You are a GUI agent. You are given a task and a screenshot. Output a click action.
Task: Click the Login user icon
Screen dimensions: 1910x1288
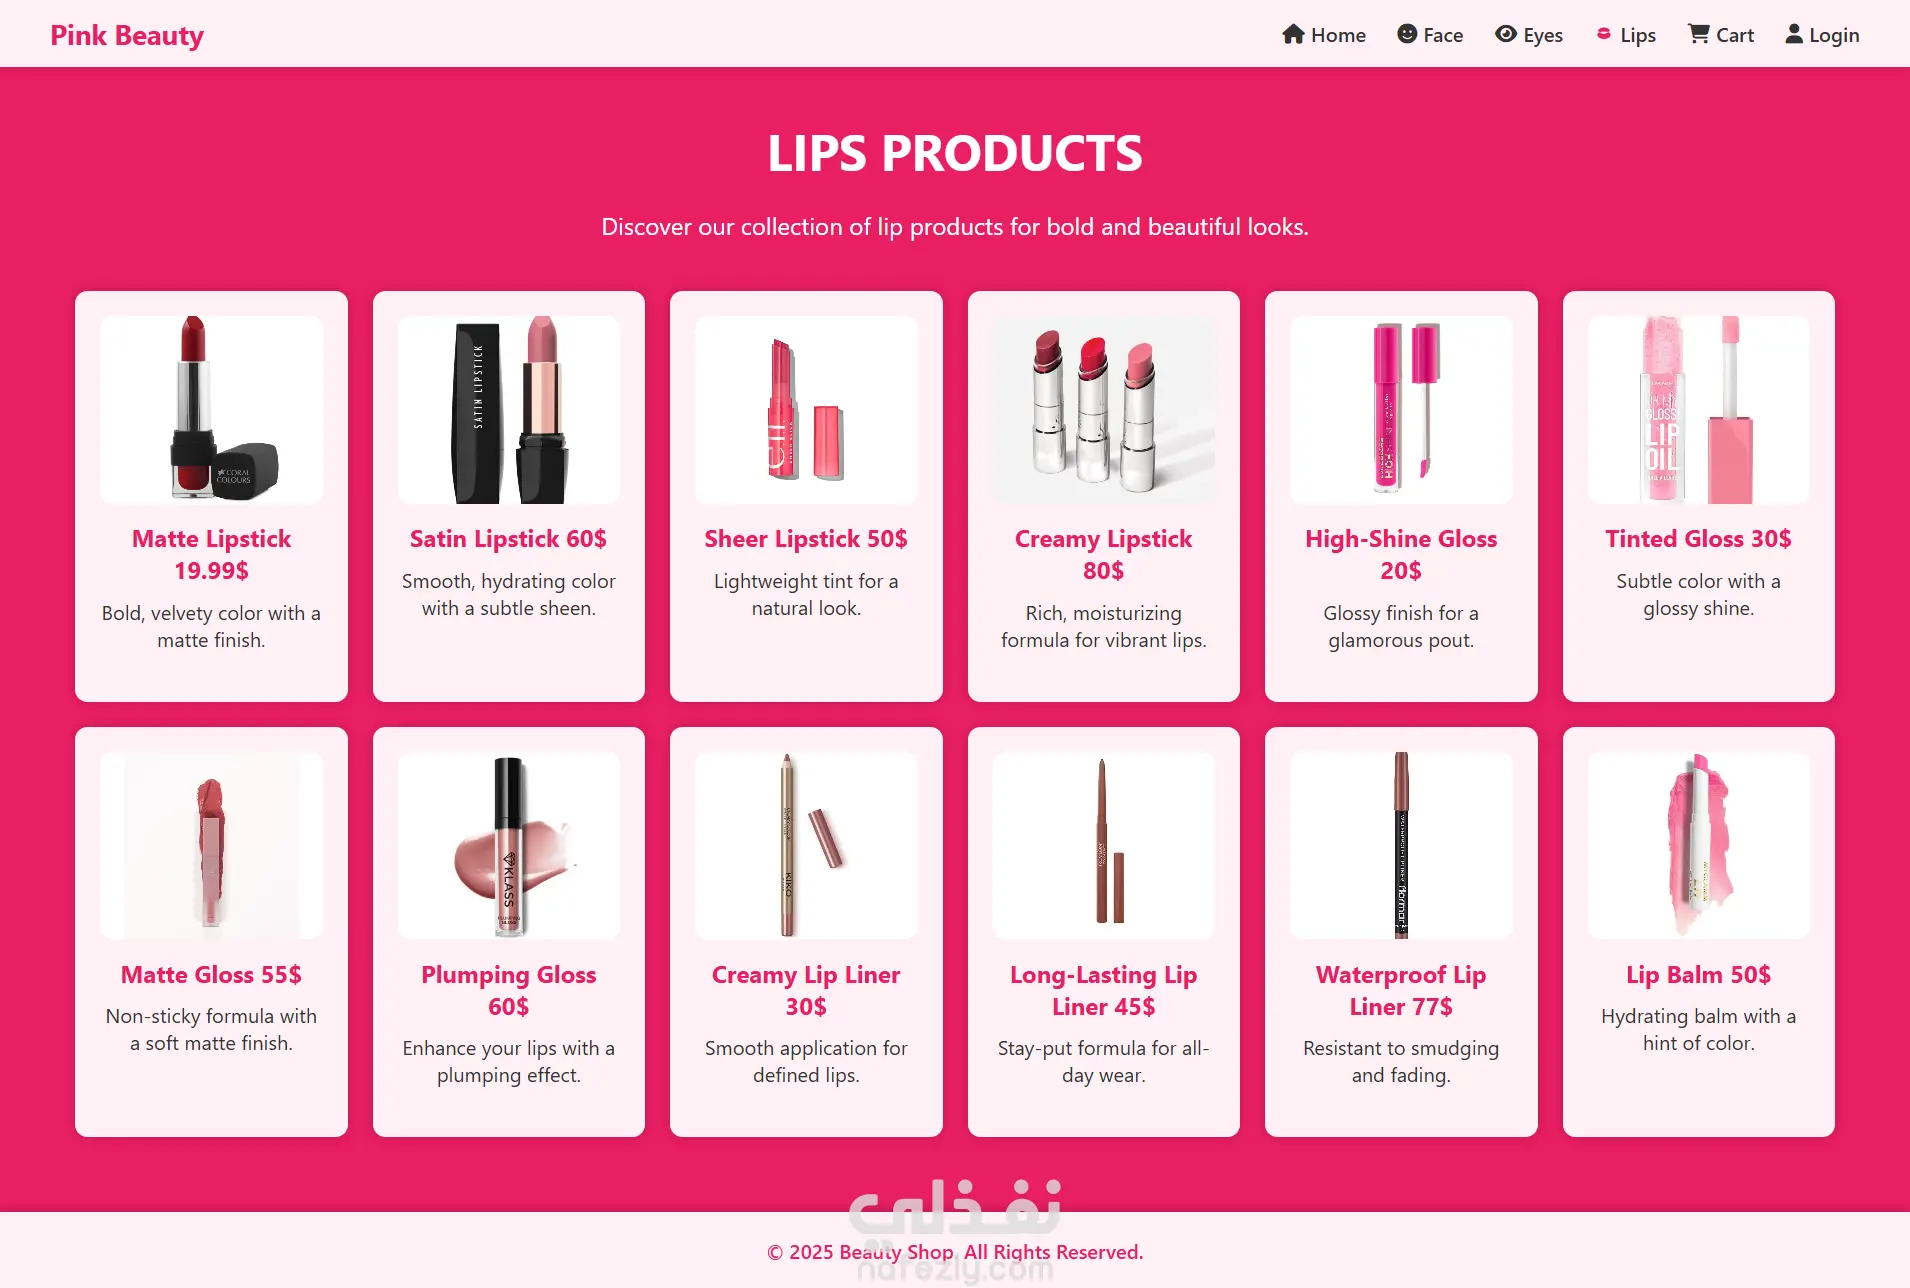point(1795,34)
